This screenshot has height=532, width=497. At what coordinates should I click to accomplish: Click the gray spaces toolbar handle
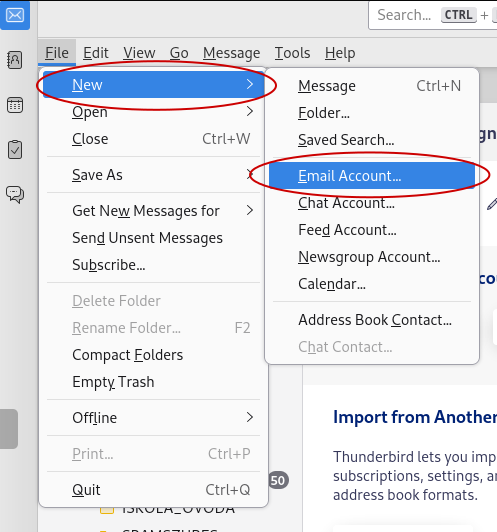pyautogui.click(x=9, y=429)
